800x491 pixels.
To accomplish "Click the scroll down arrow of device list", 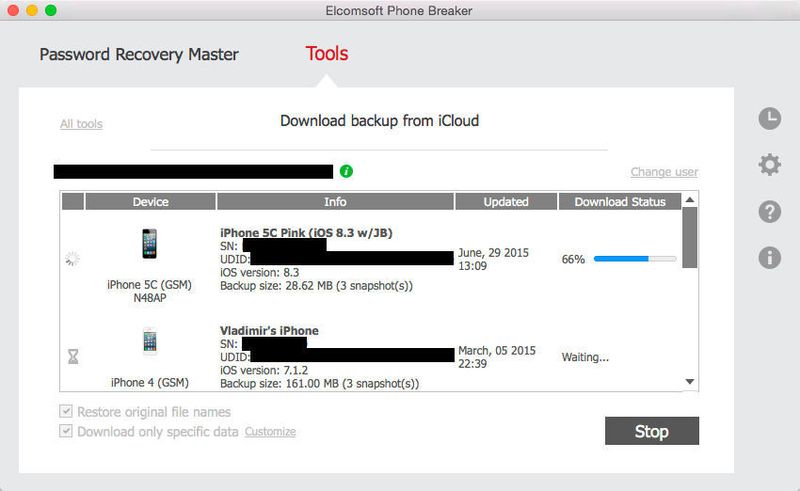I will (690, 382).
